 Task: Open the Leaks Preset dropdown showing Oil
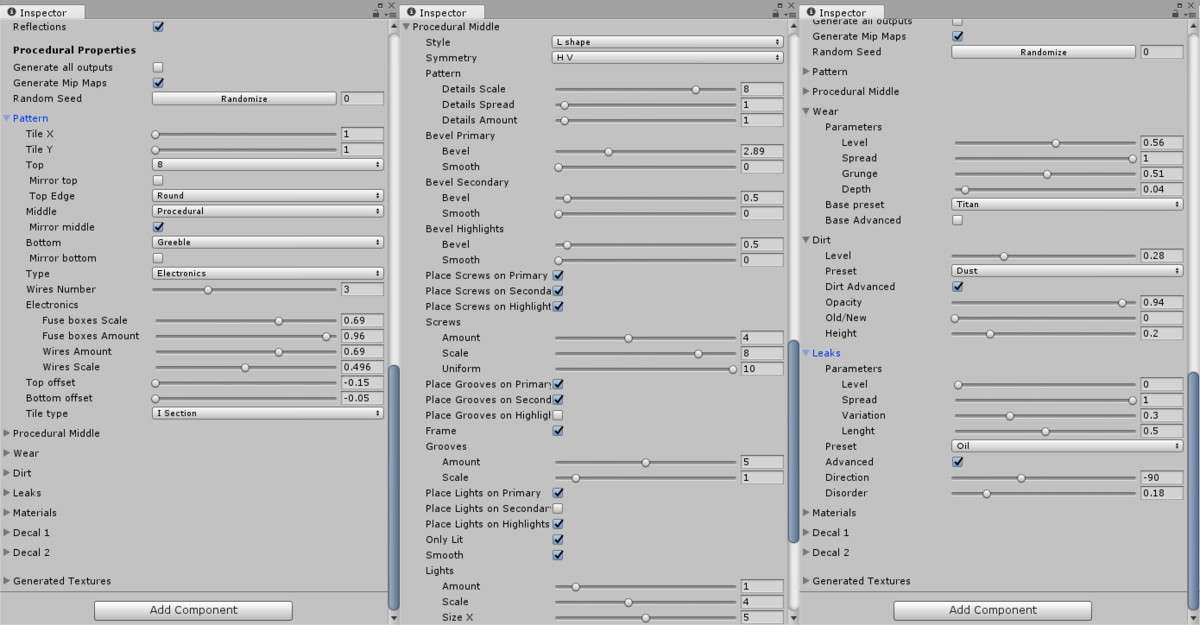tap(1067, 446)
